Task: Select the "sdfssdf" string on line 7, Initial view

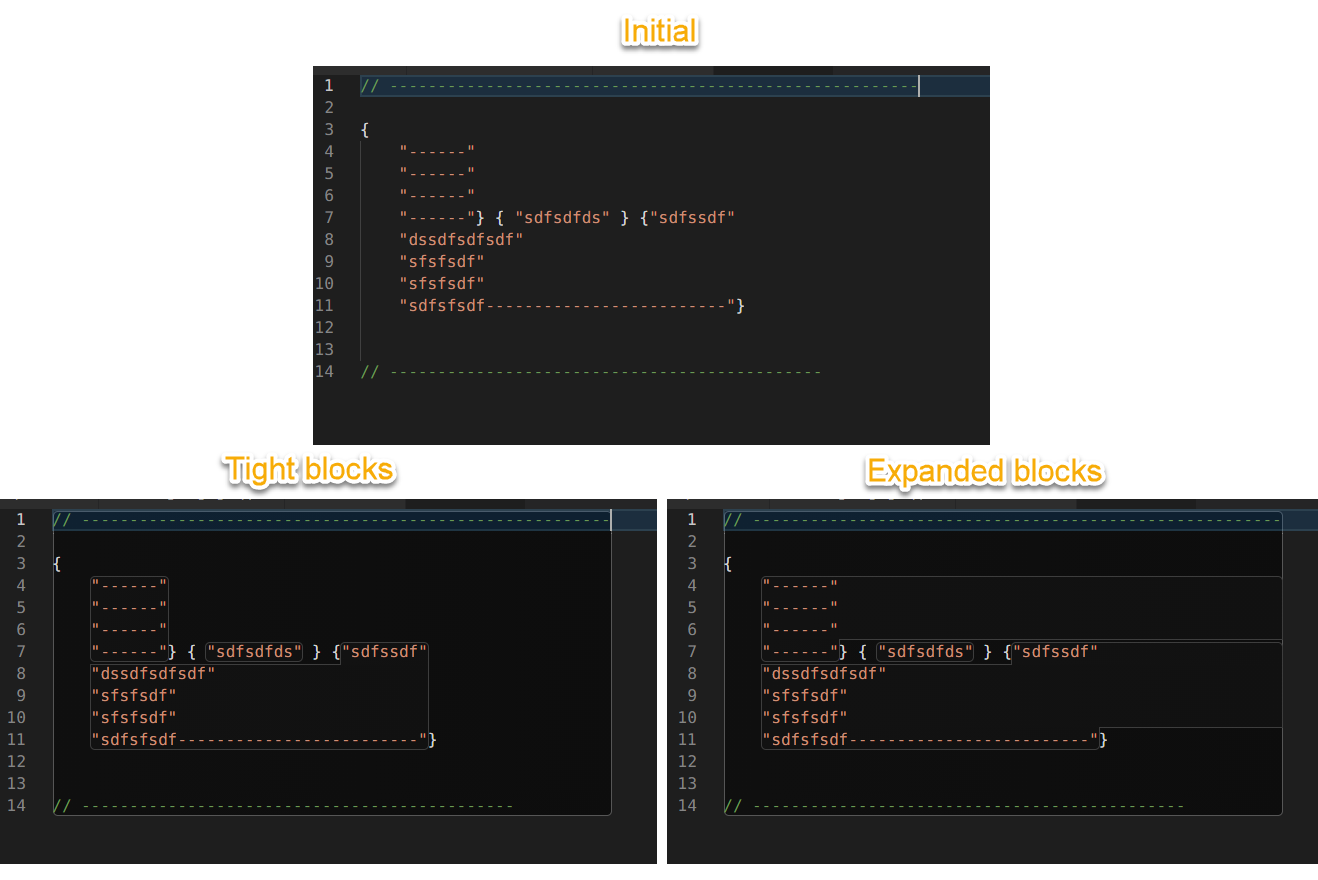Action: pyautogui.click(x=696, y=217)
